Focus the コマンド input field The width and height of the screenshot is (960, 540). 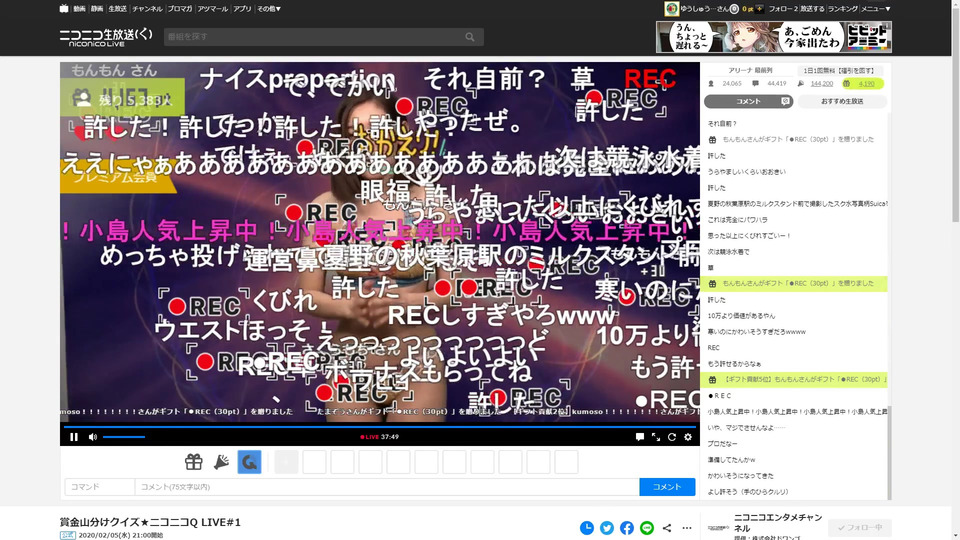99,487
